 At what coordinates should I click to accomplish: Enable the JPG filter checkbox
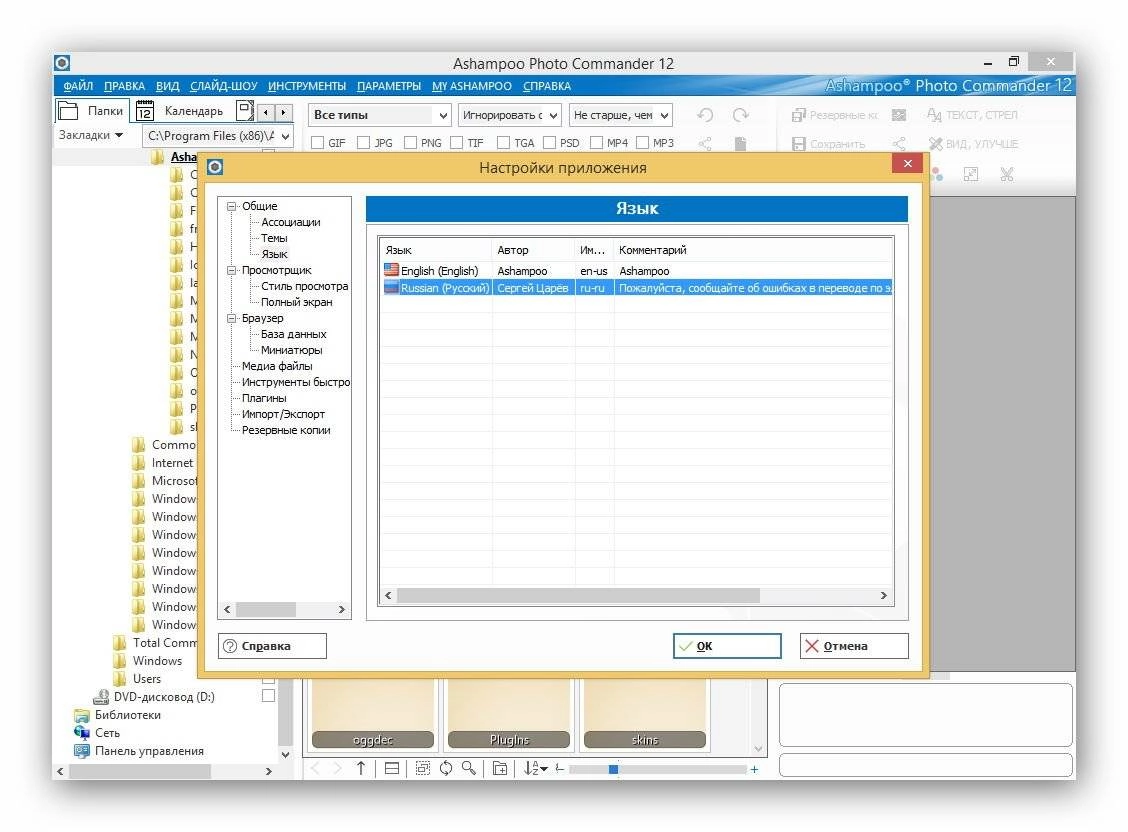(x=363, y=143)
